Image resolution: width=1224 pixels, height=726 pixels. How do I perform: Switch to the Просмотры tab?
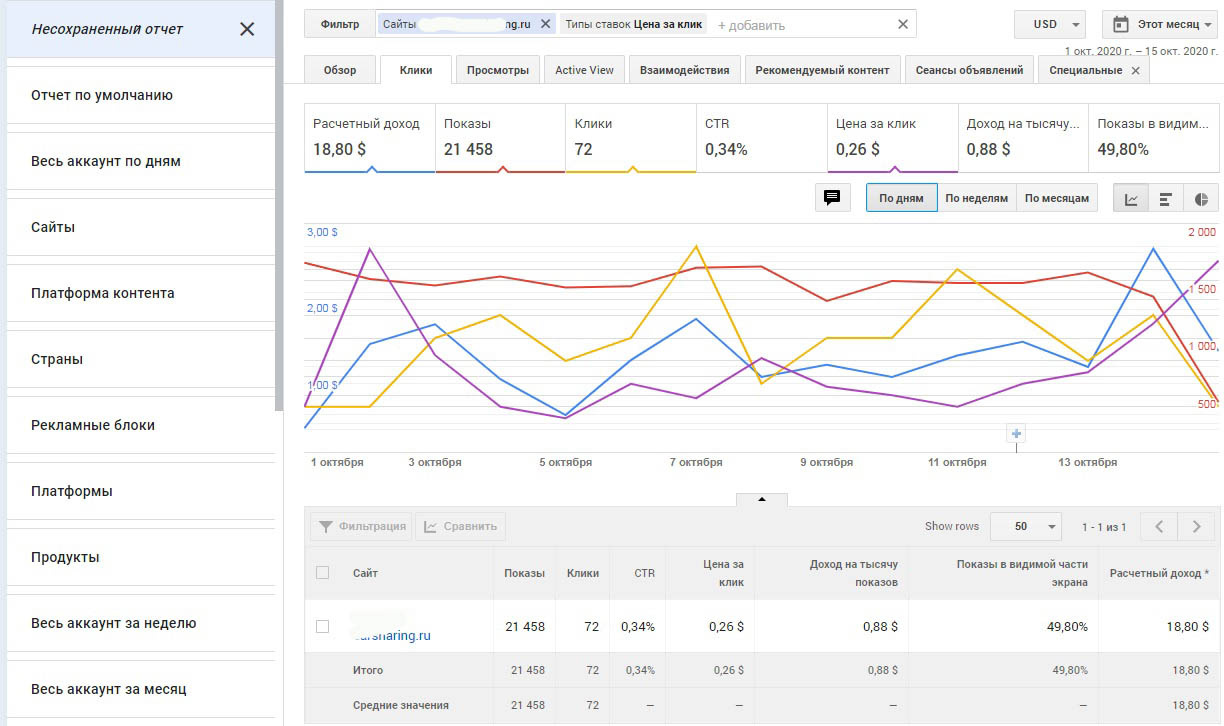click(x=498, y=70)
